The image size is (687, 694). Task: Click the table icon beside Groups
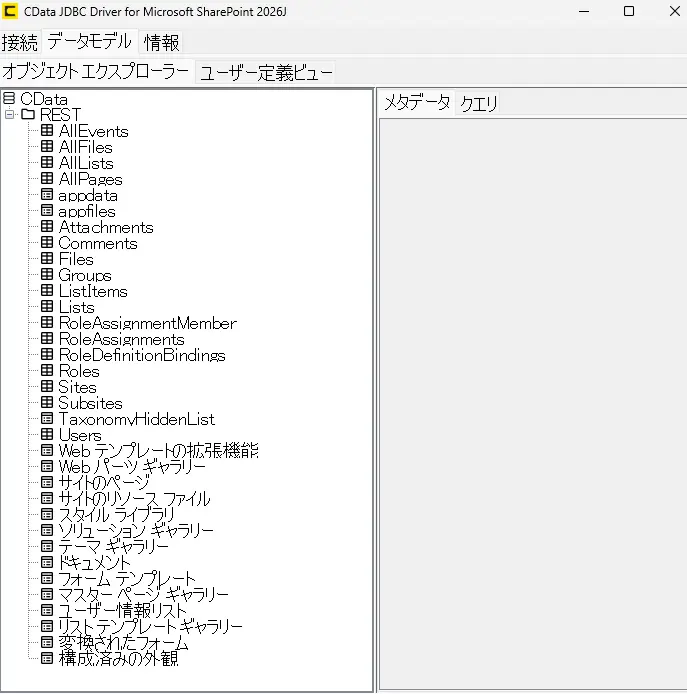point(47,274)
